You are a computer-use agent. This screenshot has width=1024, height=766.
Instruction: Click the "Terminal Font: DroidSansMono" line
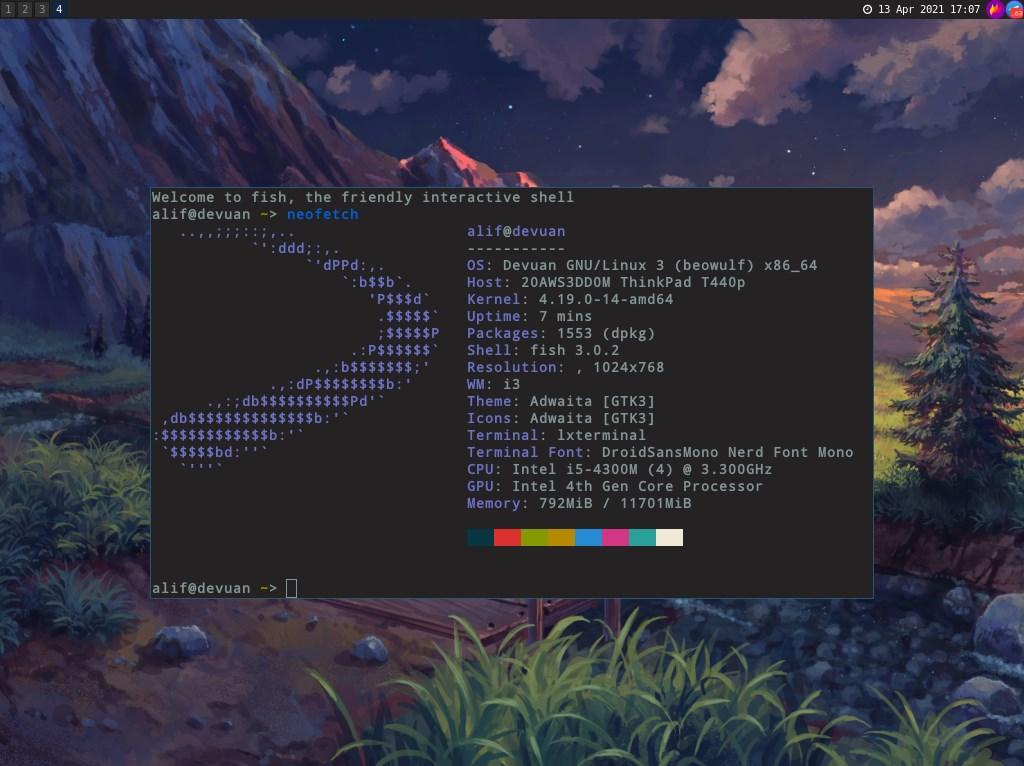coord(660,452)
